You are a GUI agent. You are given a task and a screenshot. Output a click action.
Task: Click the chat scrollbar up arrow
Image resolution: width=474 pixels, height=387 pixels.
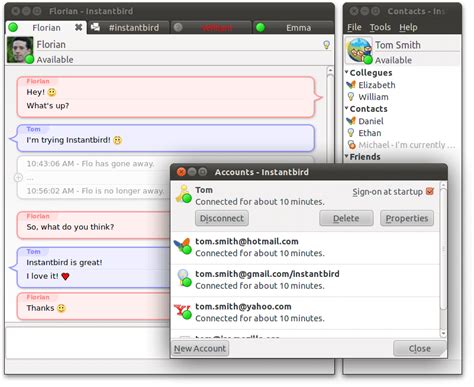coord(330,70)
